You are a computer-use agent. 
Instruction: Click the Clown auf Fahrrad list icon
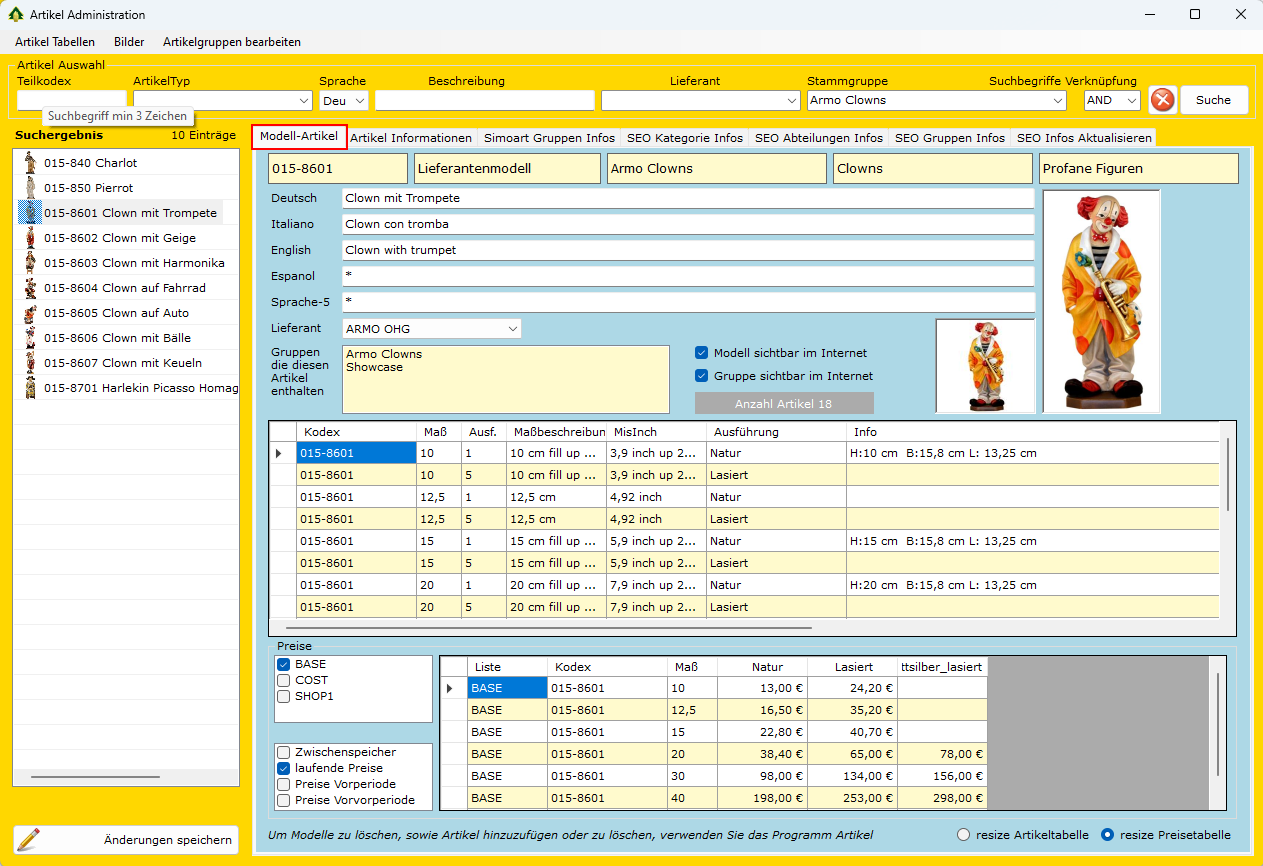pyautogui.click(x=30, y=288)
